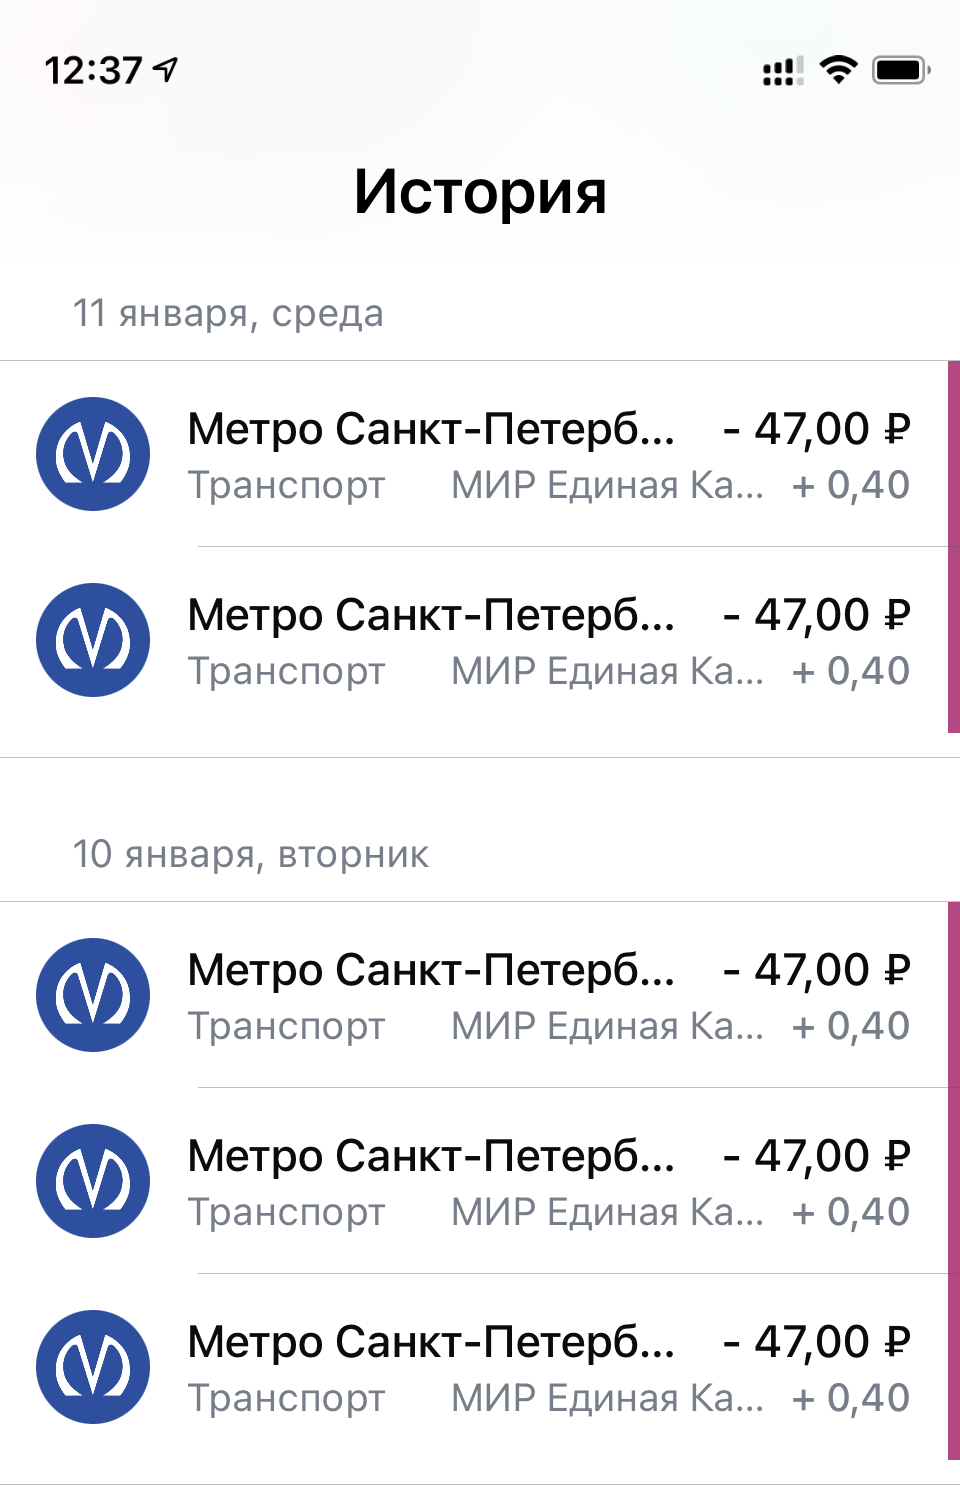Viewport: 960px width, 1495px height.
Task: Tap the first metro logo under 11 января
Action: tap(93, 454)
